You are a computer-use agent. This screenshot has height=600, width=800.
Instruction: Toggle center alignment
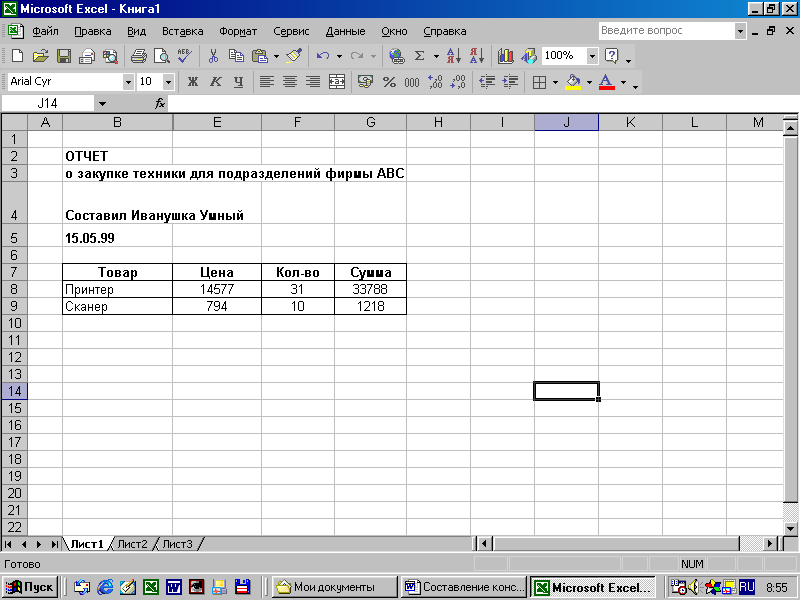[x=290, y=82]
